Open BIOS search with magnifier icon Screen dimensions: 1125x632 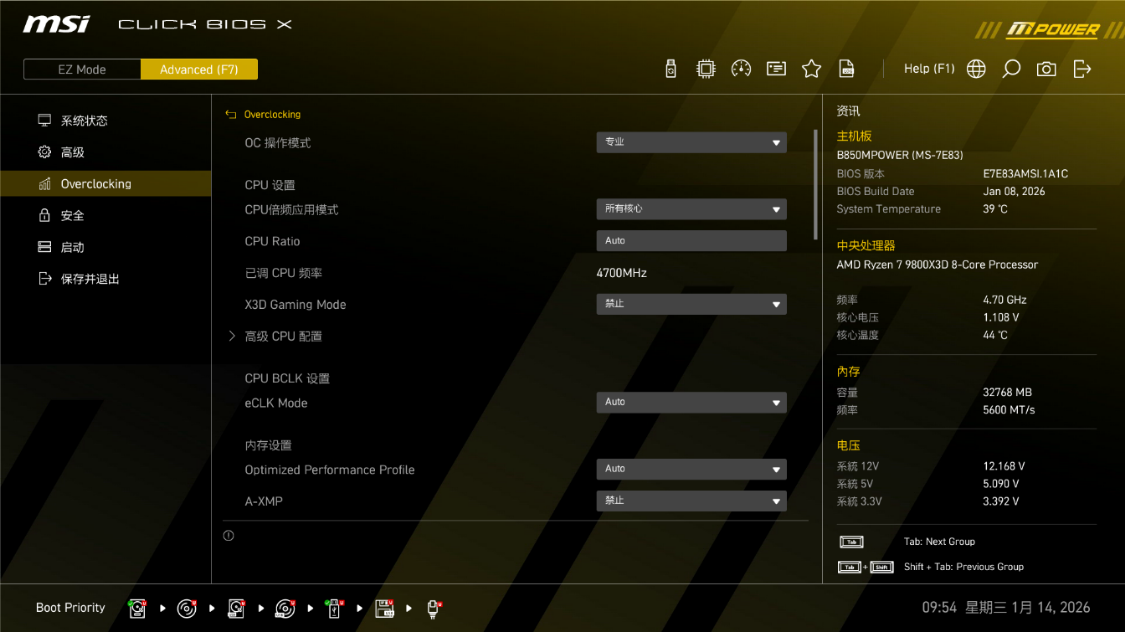pos(1011,69)
